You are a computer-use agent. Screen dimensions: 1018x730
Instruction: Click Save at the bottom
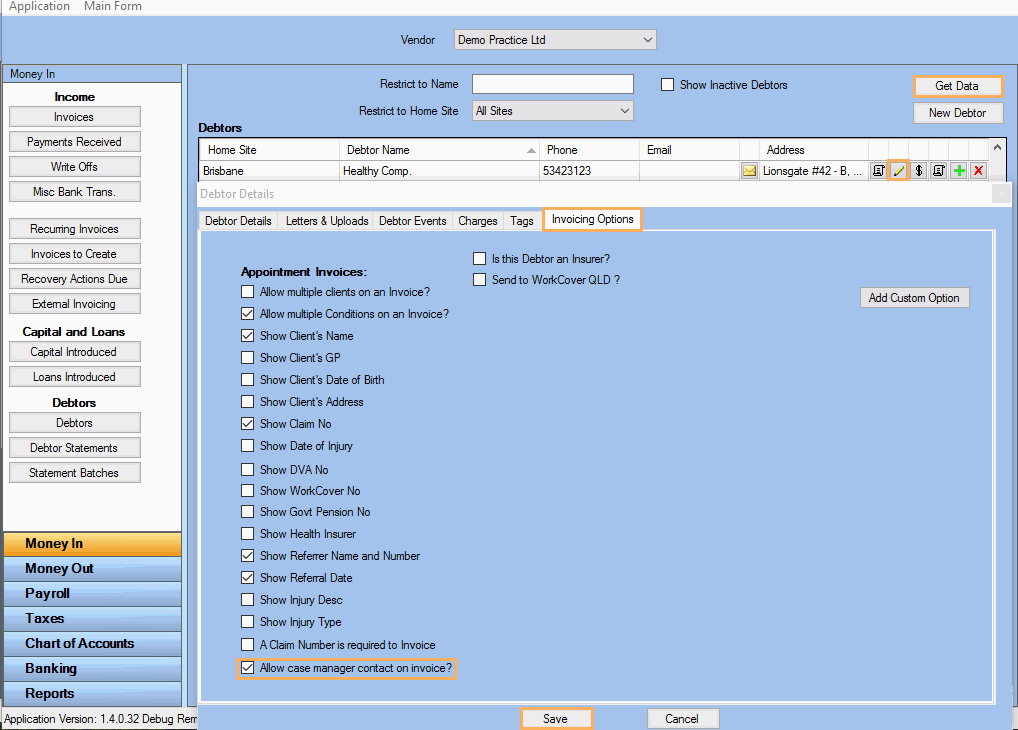click(x=556, y=718)
